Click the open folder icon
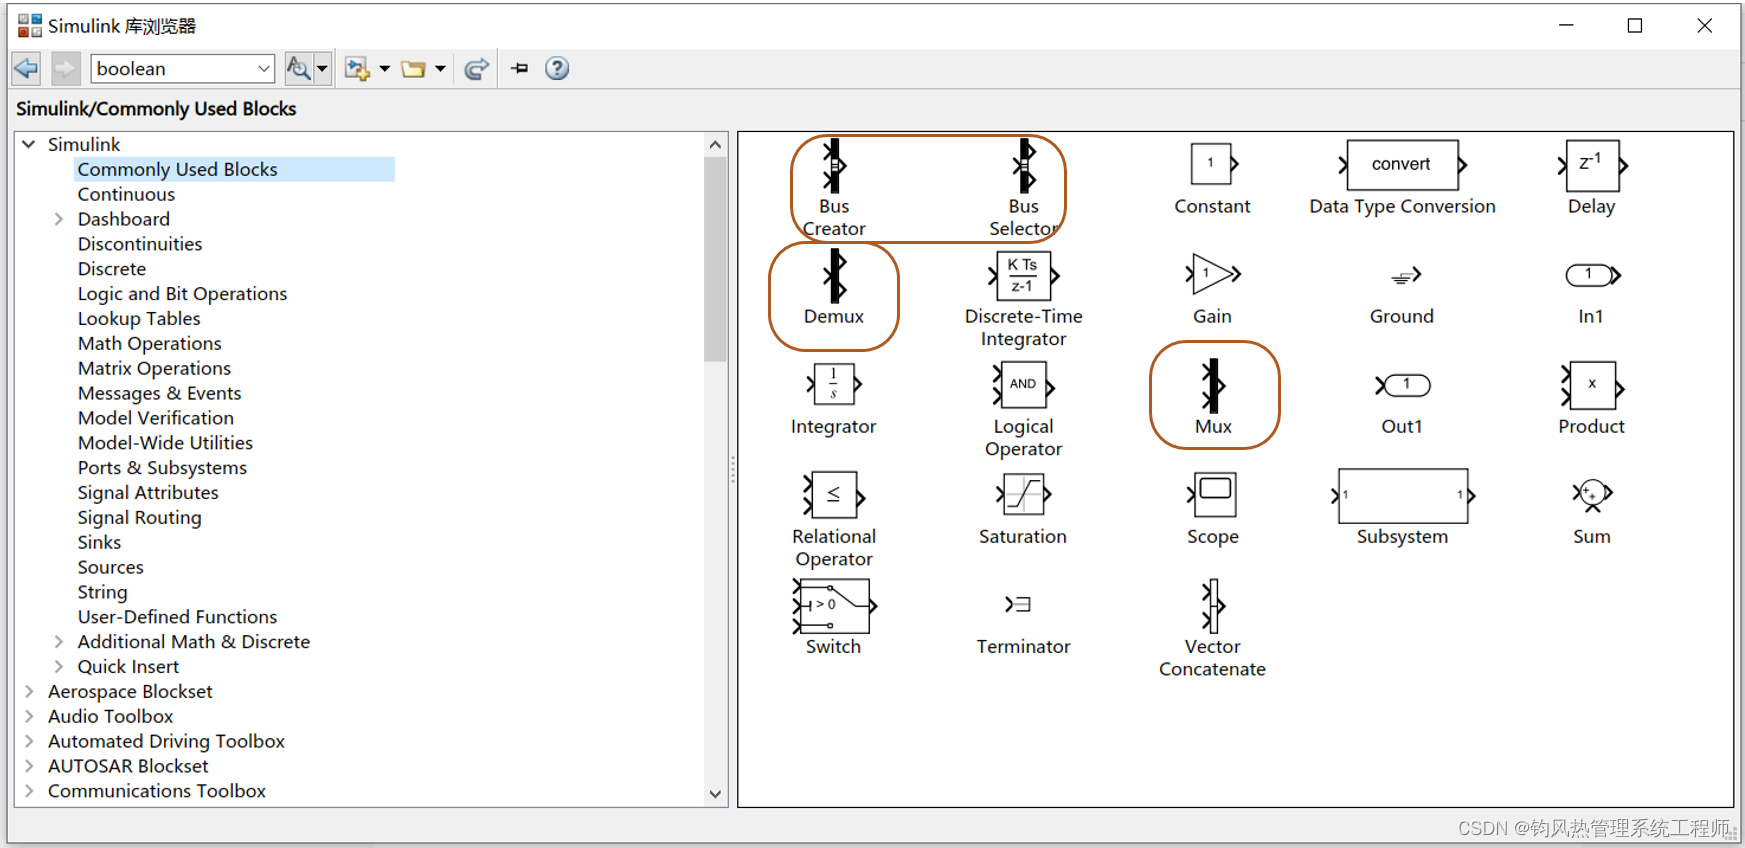Image resolution: width=1745 pixels, height=848 pixels. pyautogui.click(x=413, y=68)
